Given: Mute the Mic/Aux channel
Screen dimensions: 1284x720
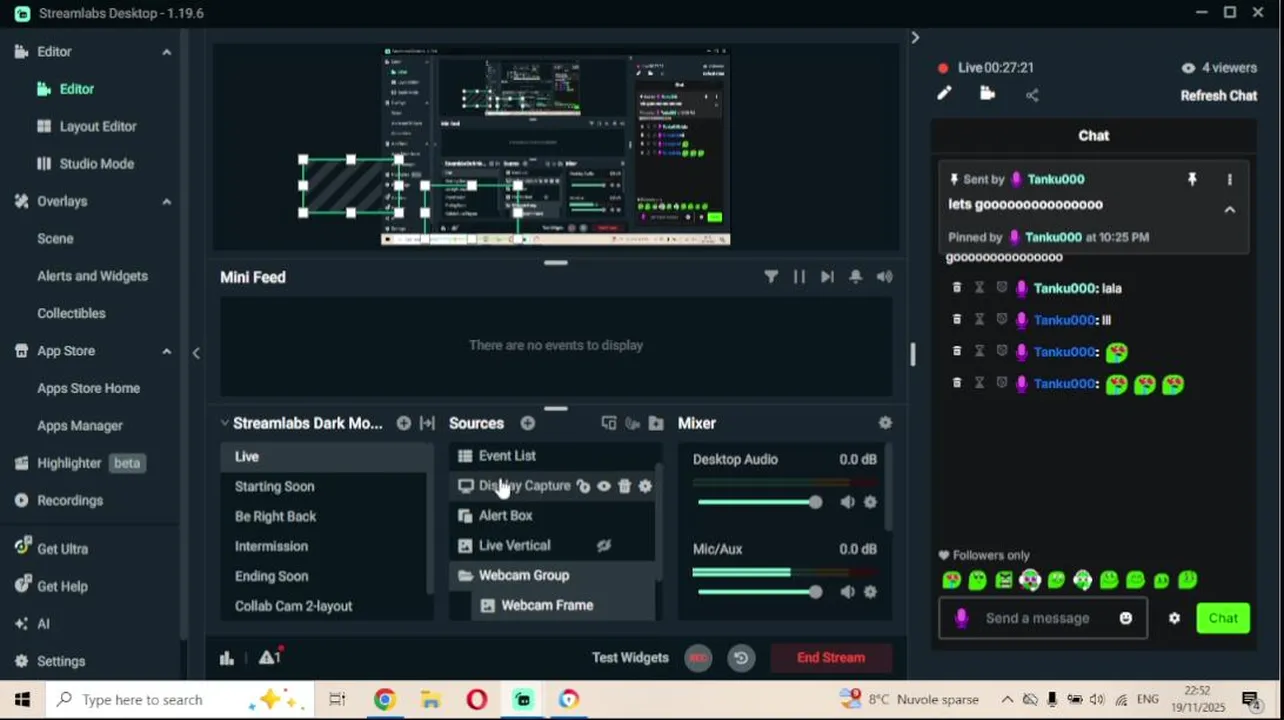Looking at the screenshot, I should coord(848,592).
